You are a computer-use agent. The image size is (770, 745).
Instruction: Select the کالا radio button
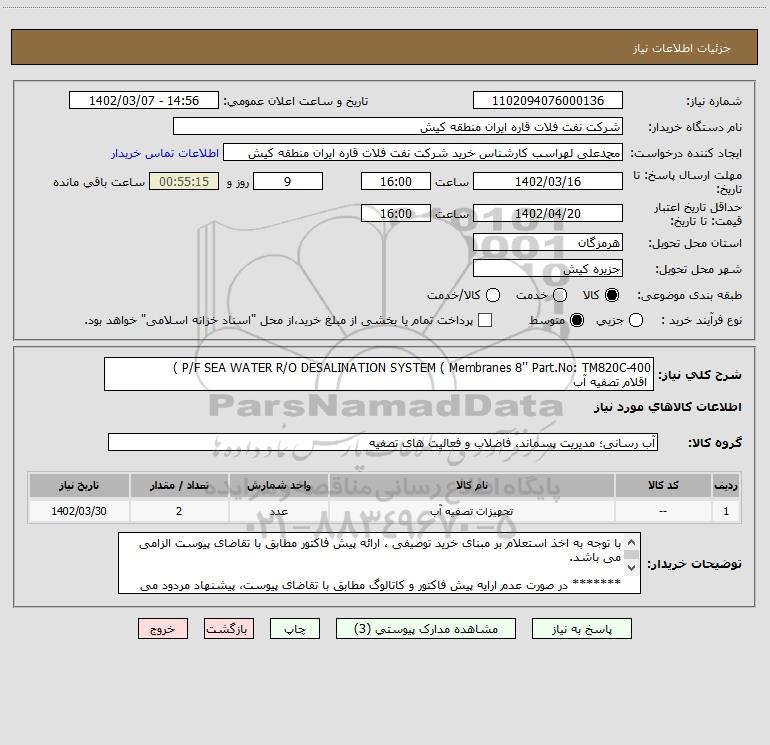612,295
